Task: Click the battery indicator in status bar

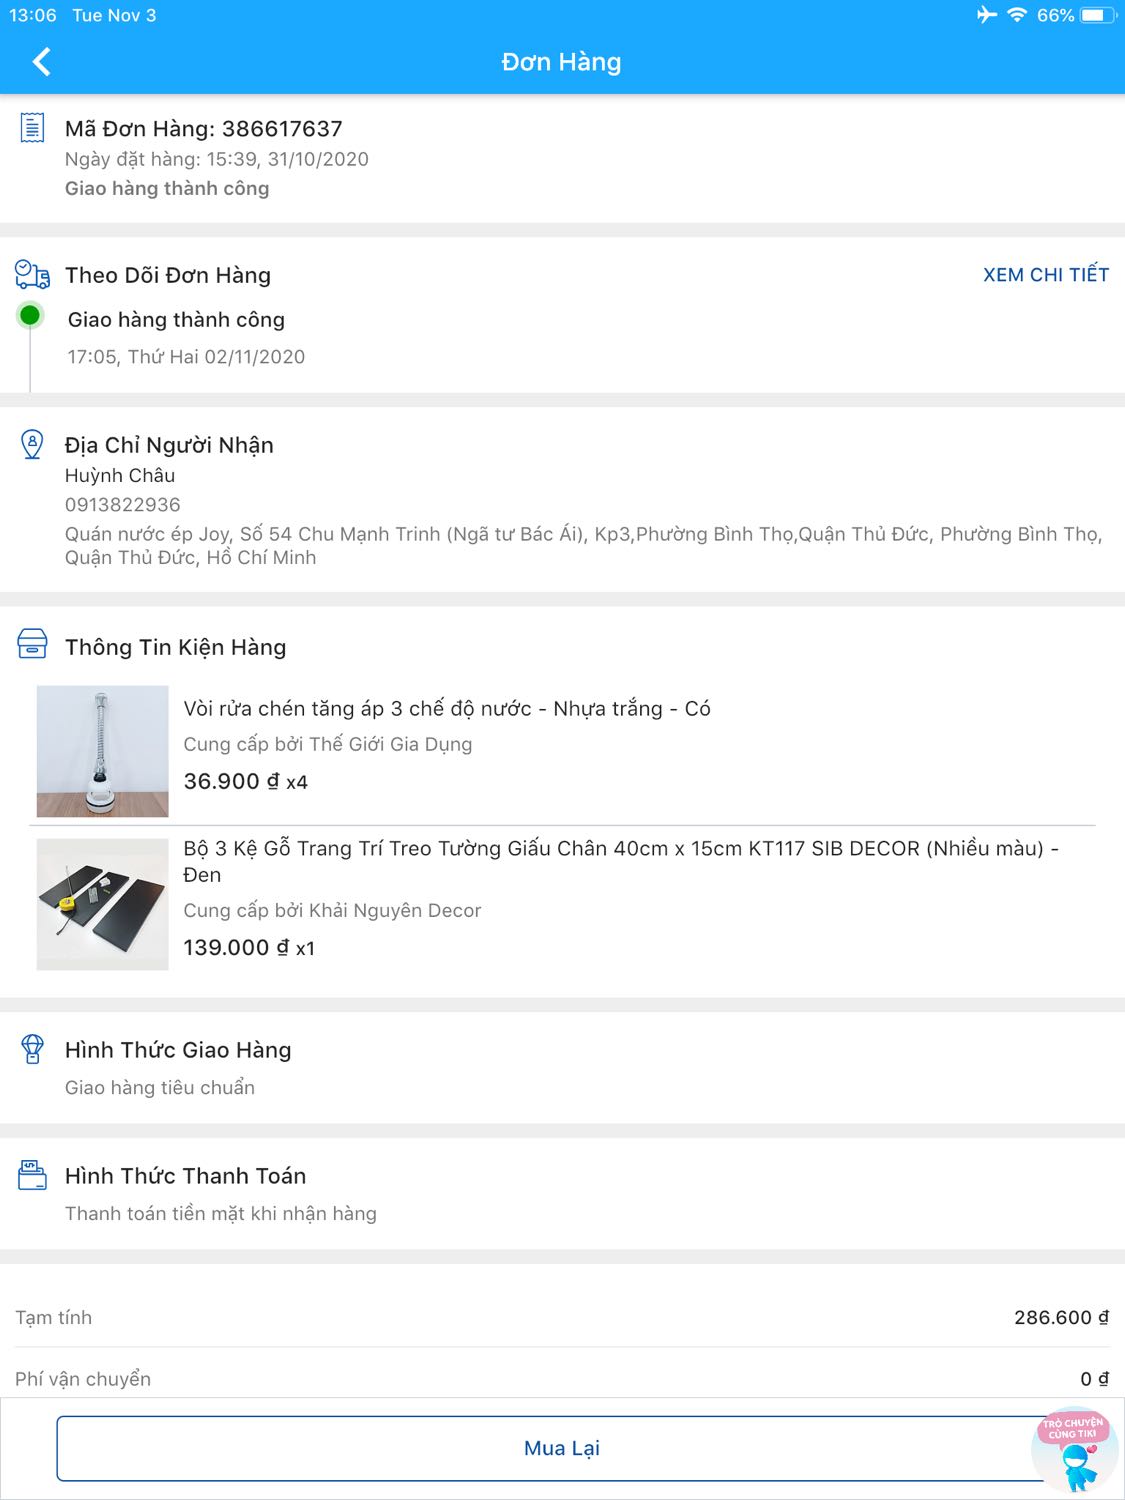Action: [1097, 15]
